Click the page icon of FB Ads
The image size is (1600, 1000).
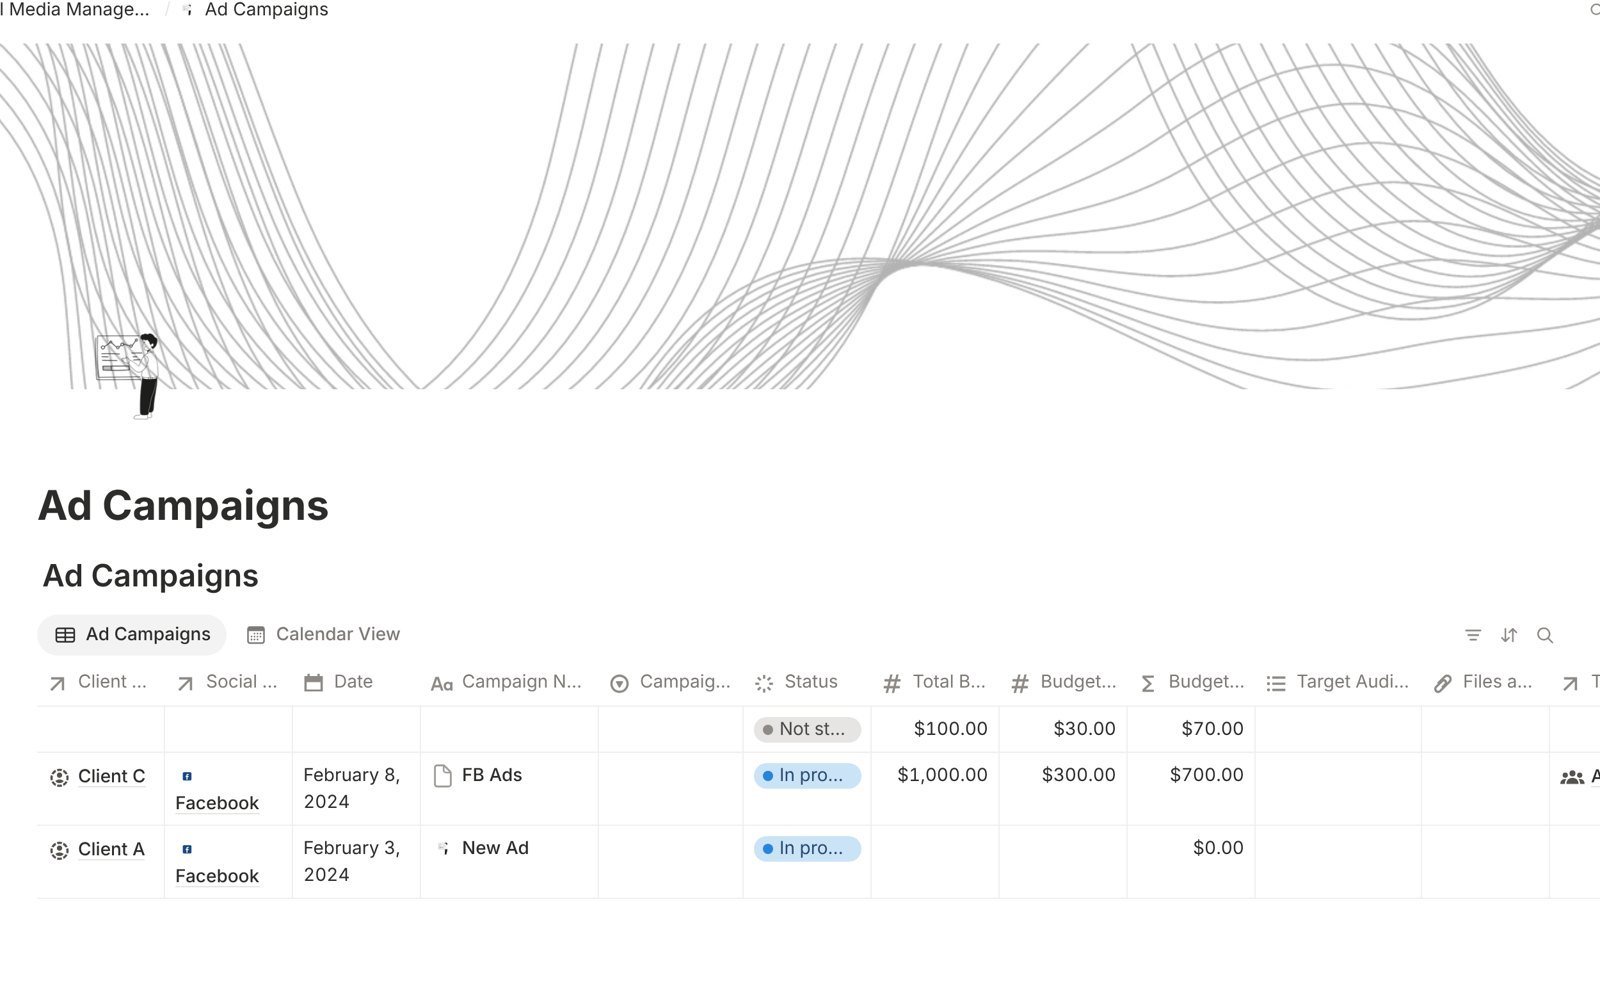point(443,776)
